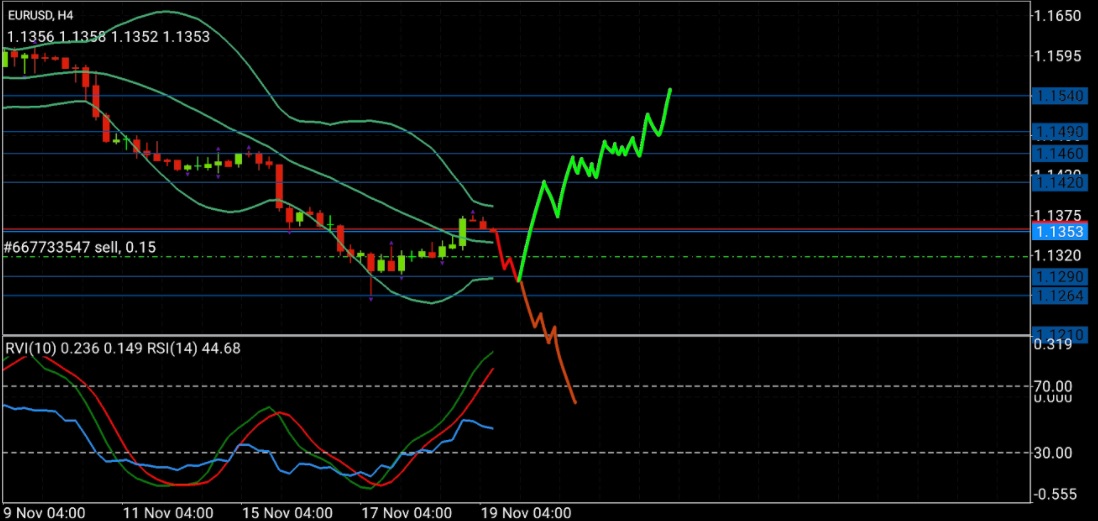Select the 15 Nov 04:00 time label
1098x521 pixels.
[287, 511]
